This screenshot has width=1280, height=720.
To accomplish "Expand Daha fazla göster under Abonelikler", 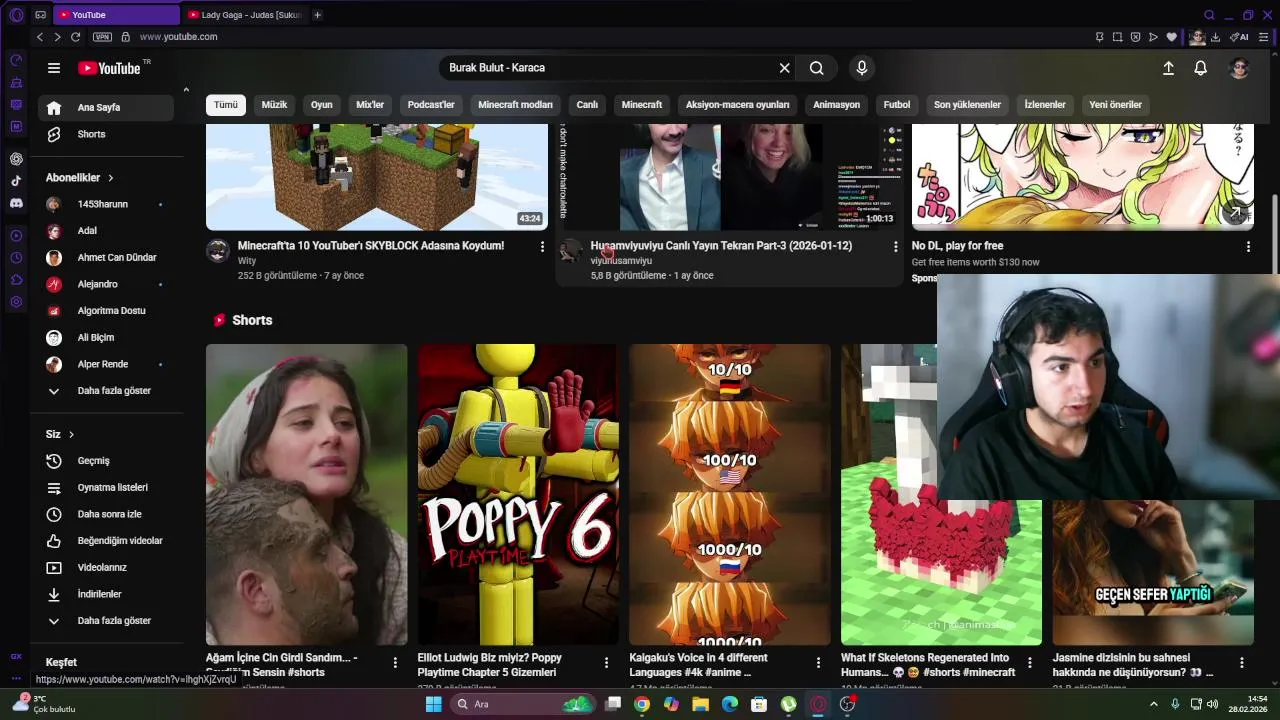I will (x=106, y=391).
